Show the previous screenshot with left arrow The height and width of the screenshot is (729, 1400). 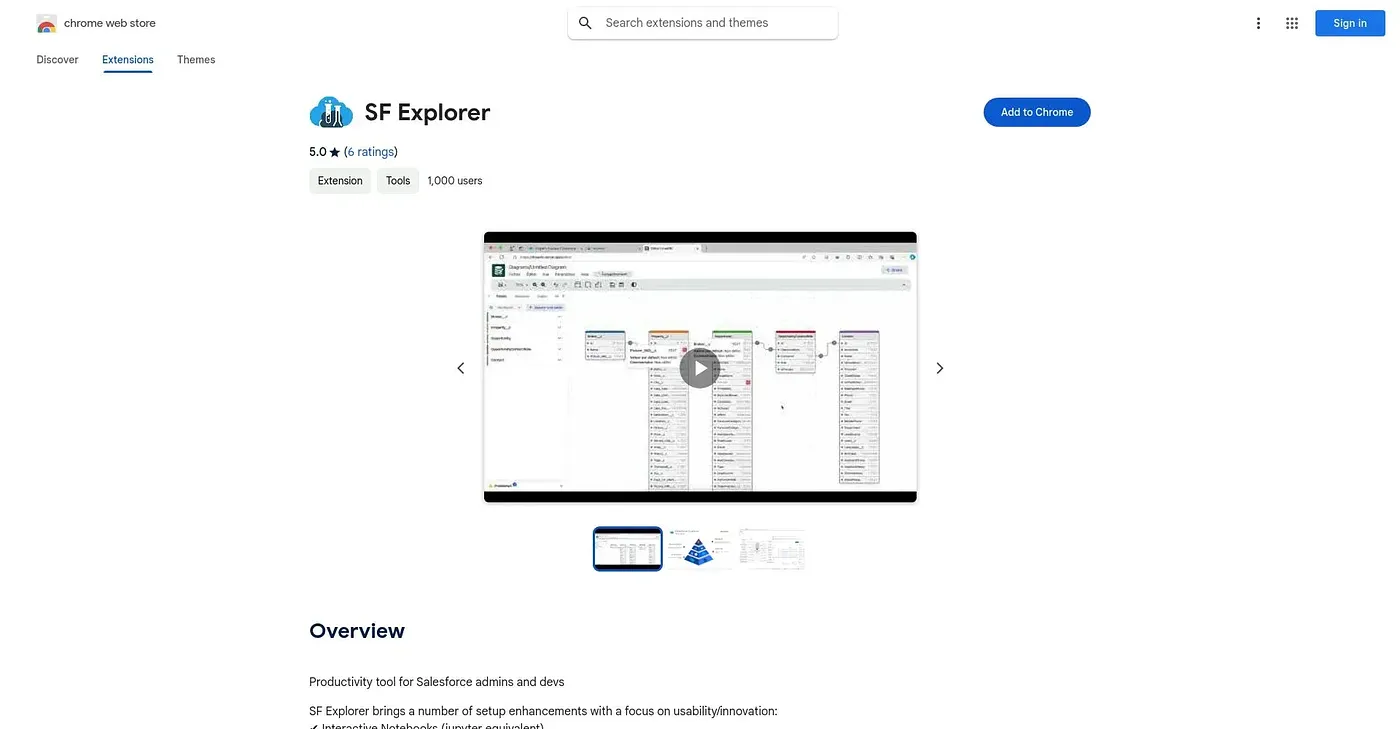pyautogui.click(x=461, y=368)
